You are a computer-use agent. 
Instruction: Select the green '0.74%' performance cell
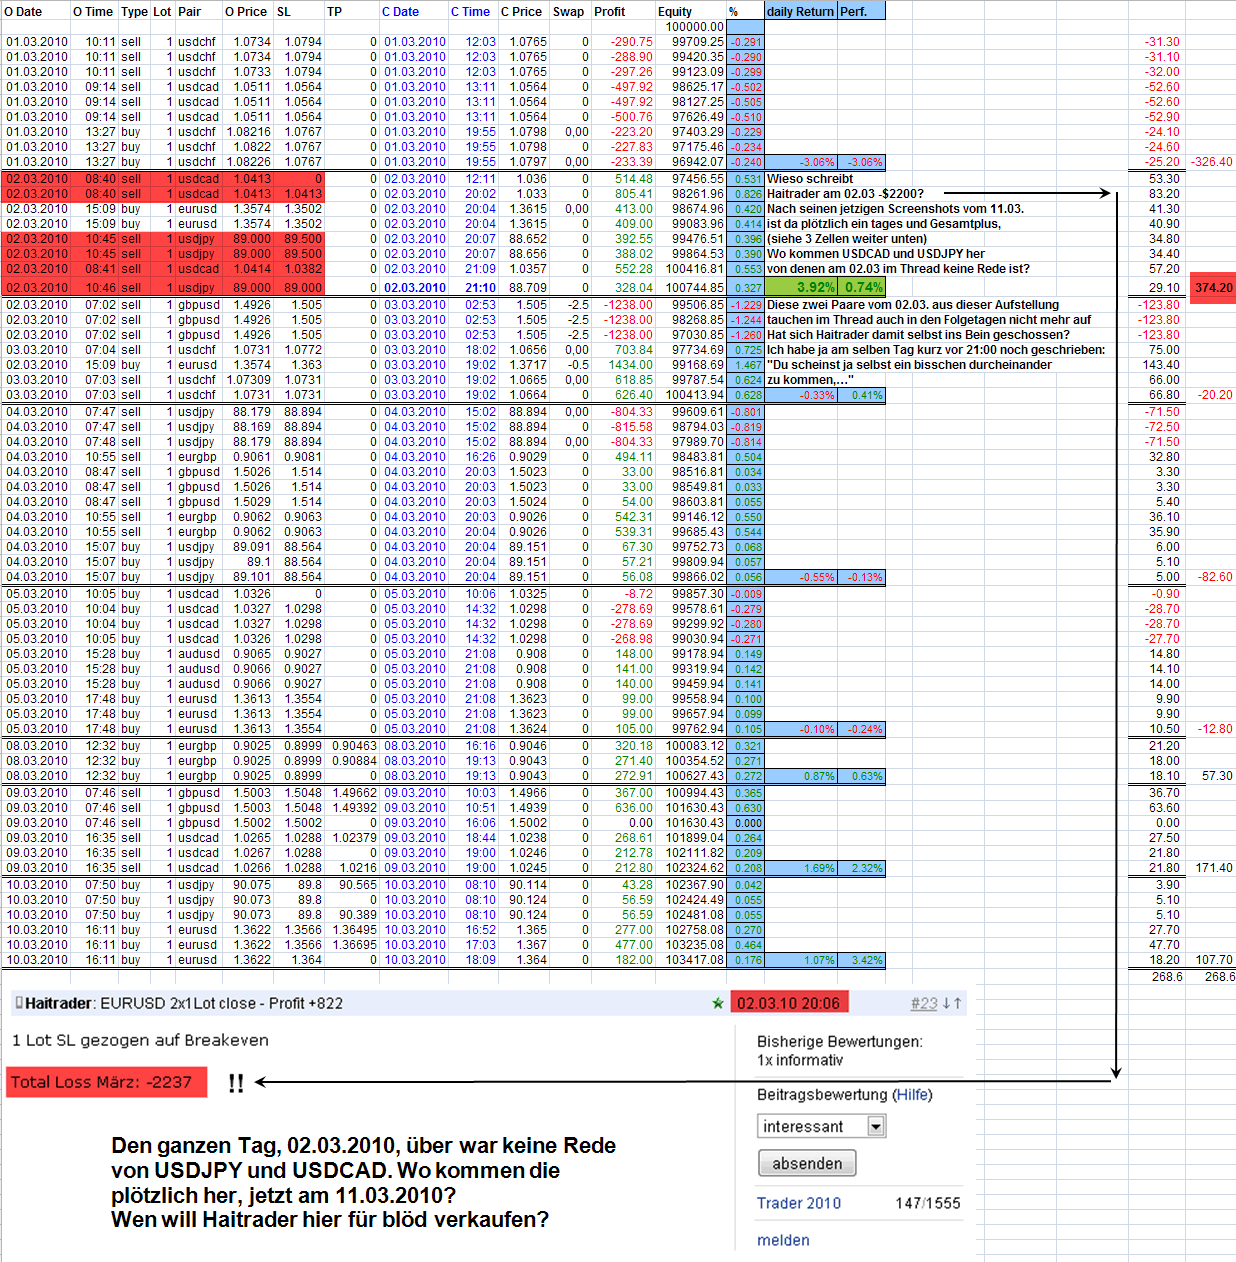pyautogui.click(x=861, y=287)
